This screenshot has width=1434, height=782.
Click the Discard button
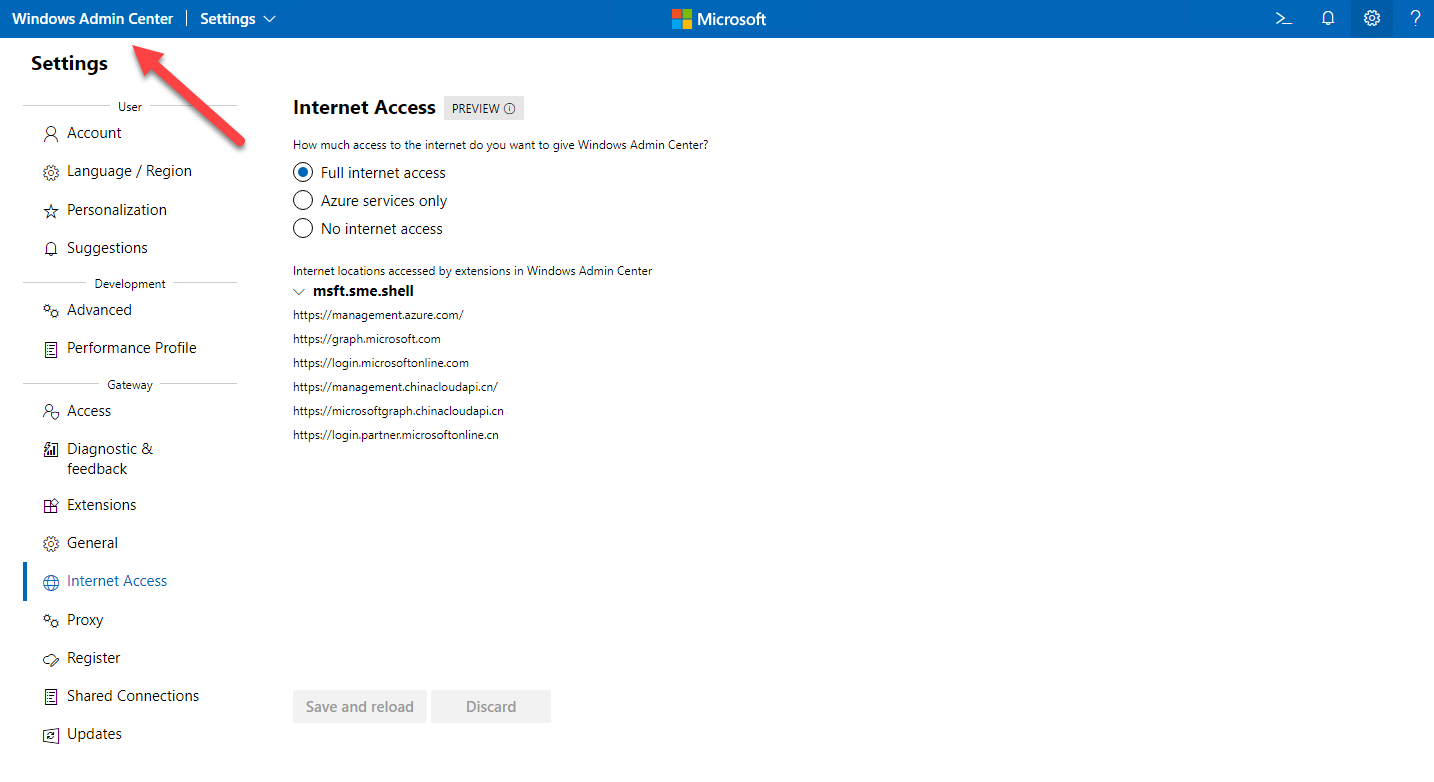491,707
